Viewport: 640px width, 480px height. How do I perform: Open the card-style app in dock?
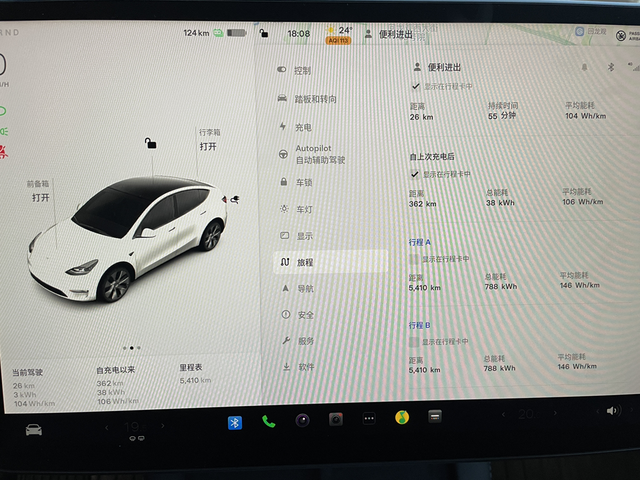pos(435,416)
